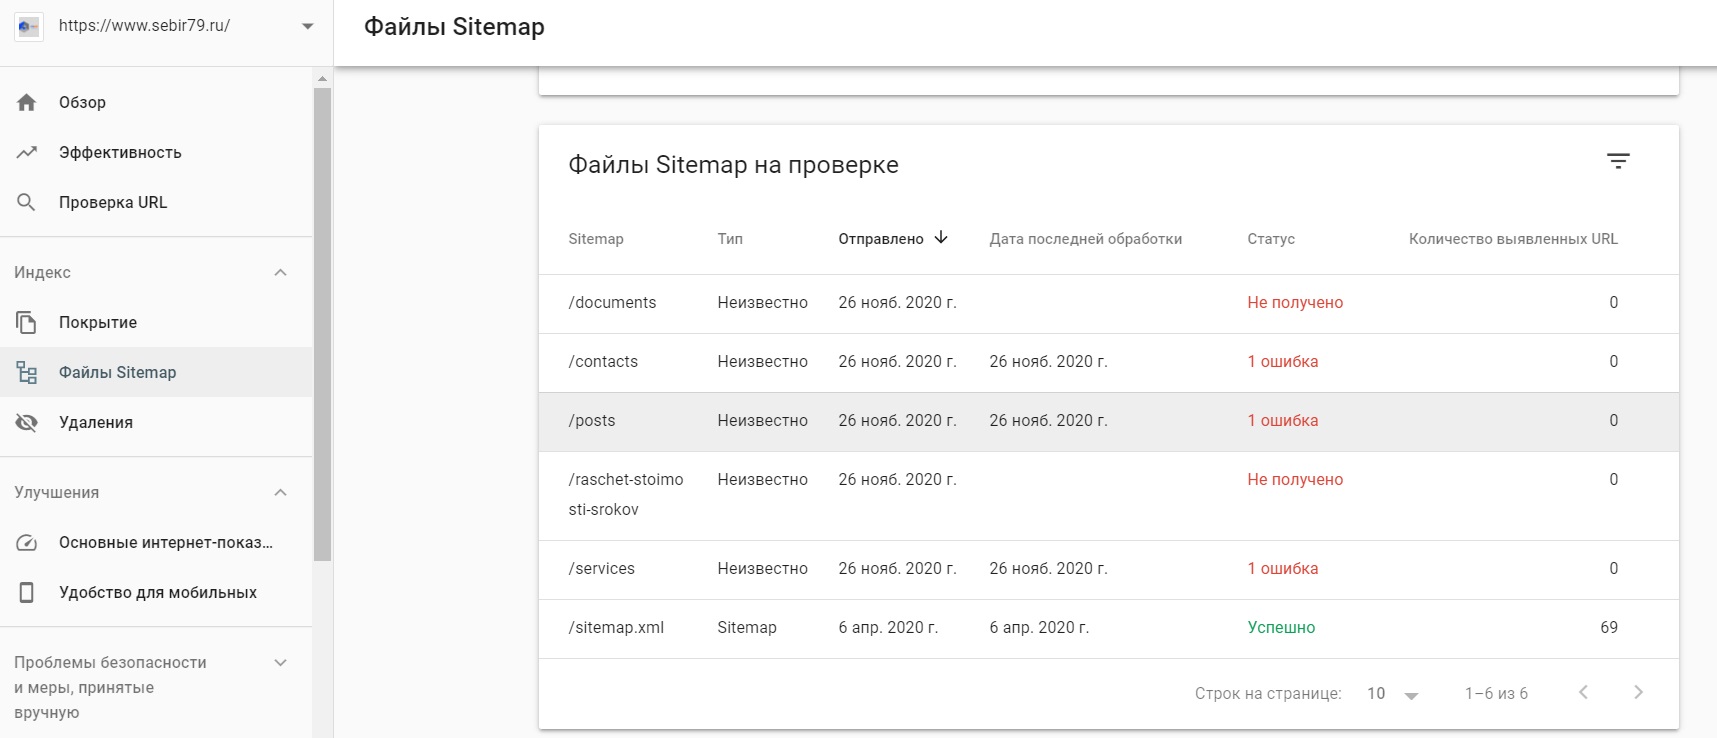Open rows per page dropdown

point(1392,694)
